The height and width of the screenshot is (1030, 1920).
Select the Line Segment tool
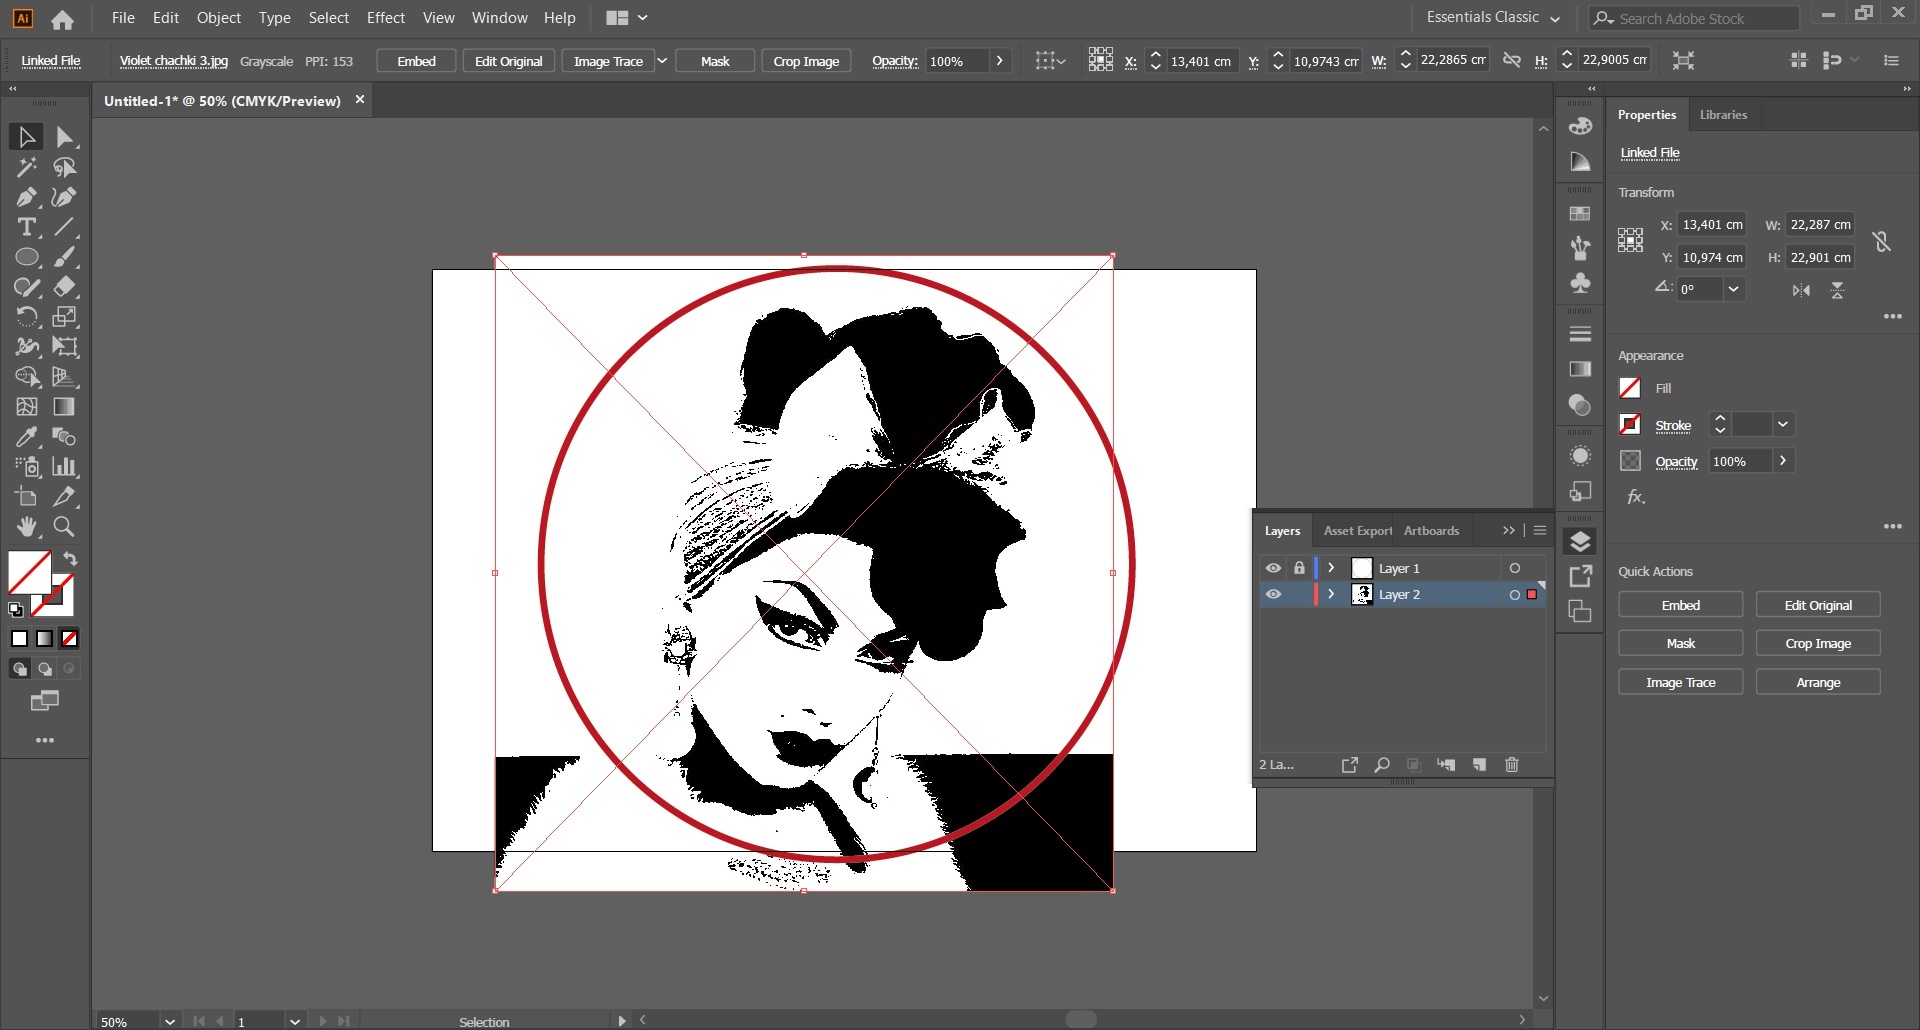pyautogui.click(x=65, y=227)
